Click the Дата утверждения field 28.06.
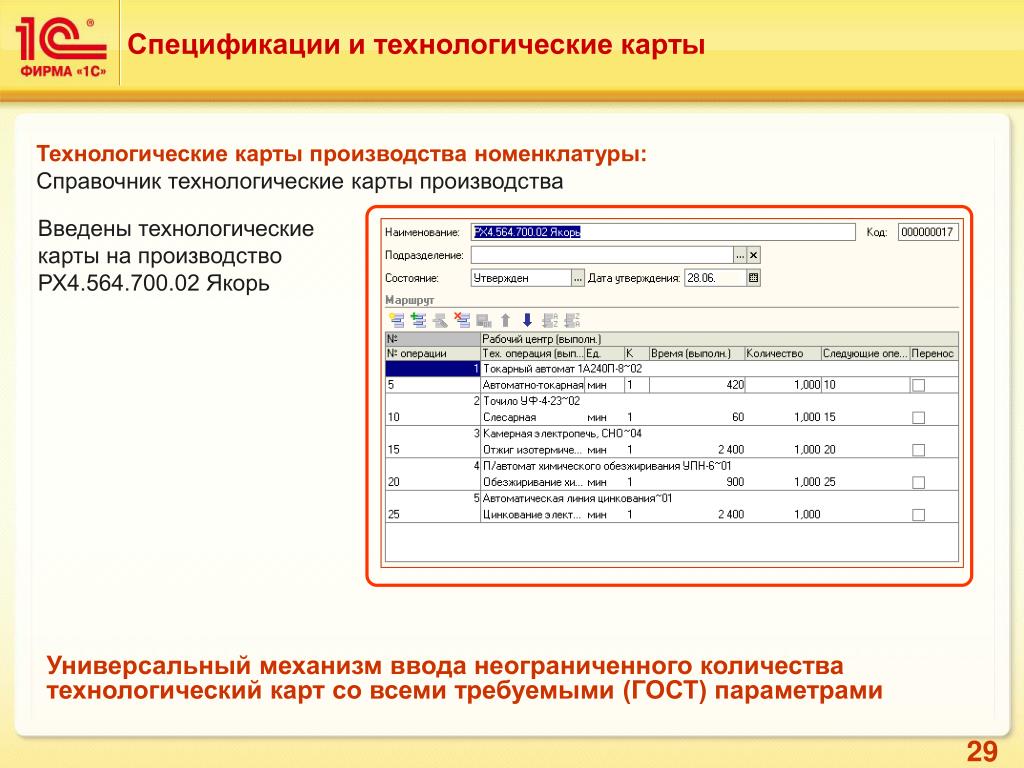Screen dimensions: 1024x768 point(714,278)
